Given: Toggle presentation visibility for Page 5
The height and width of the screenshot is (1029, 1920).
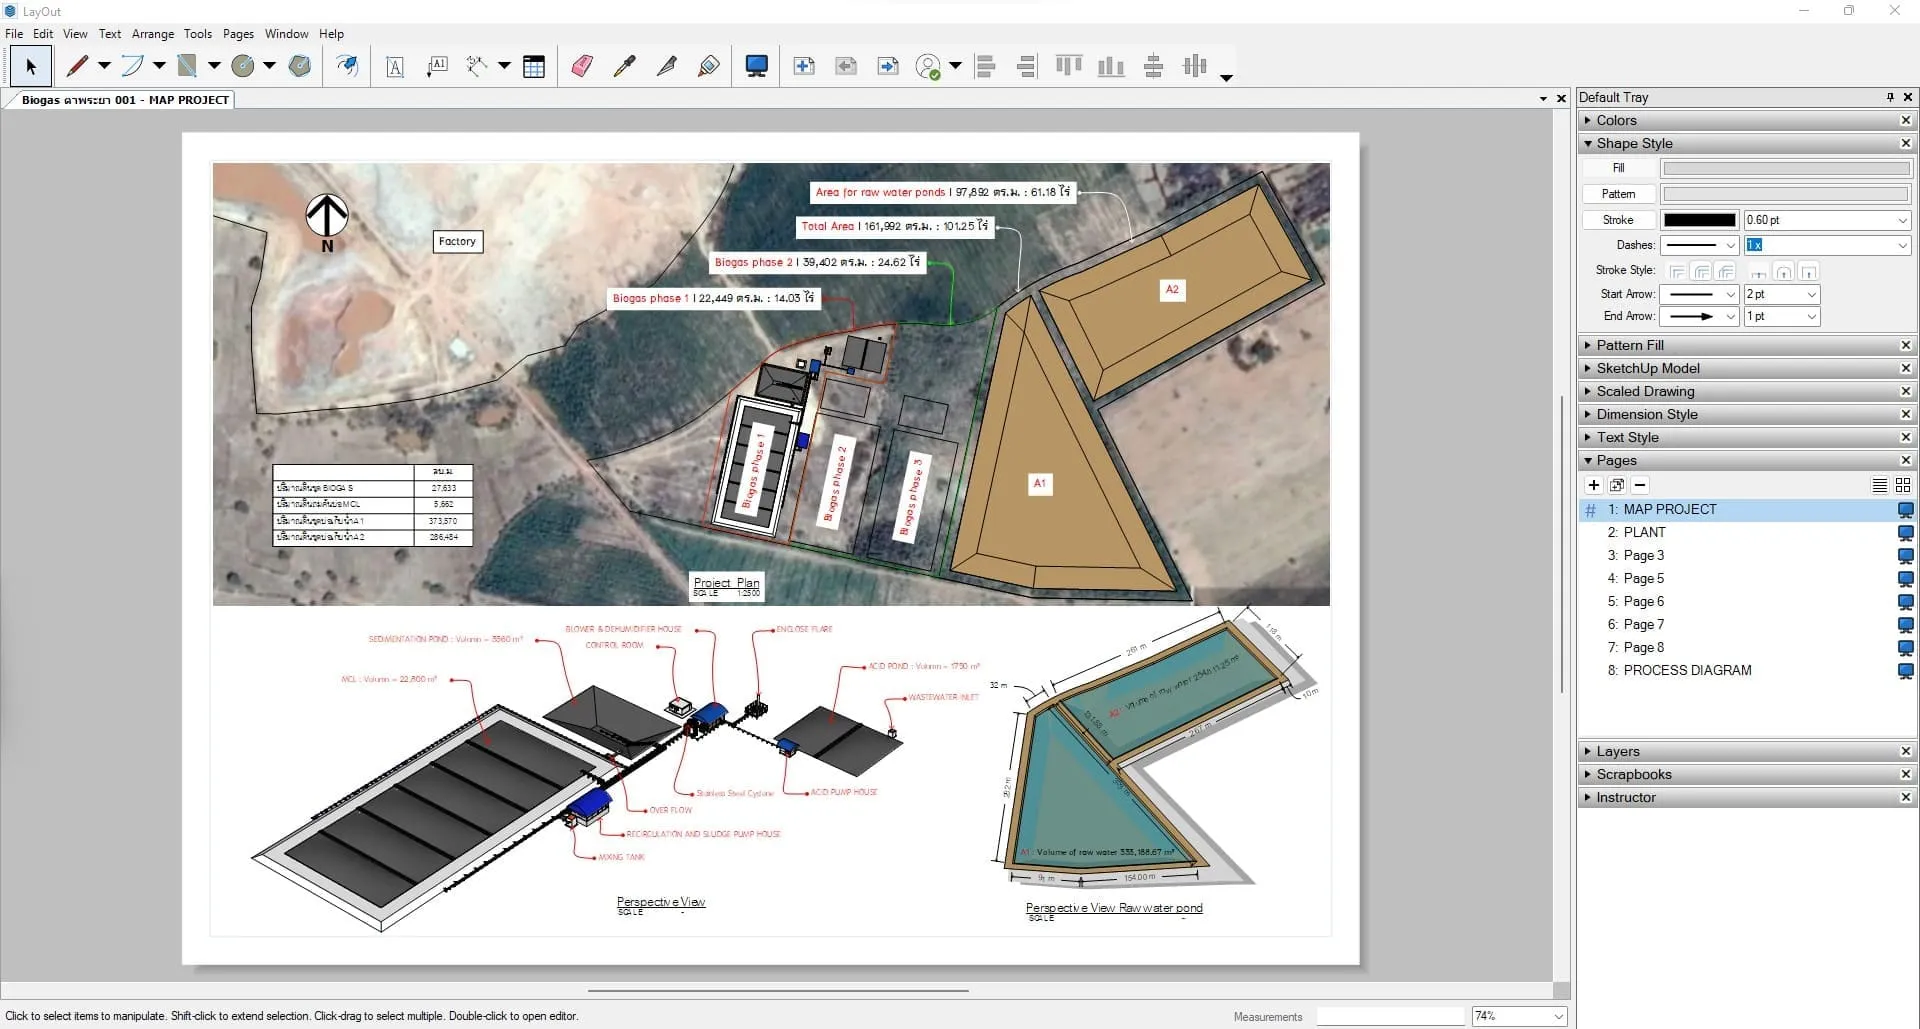Looking at the screenshot, I should pyautogui.click(x=1905, y=579).
